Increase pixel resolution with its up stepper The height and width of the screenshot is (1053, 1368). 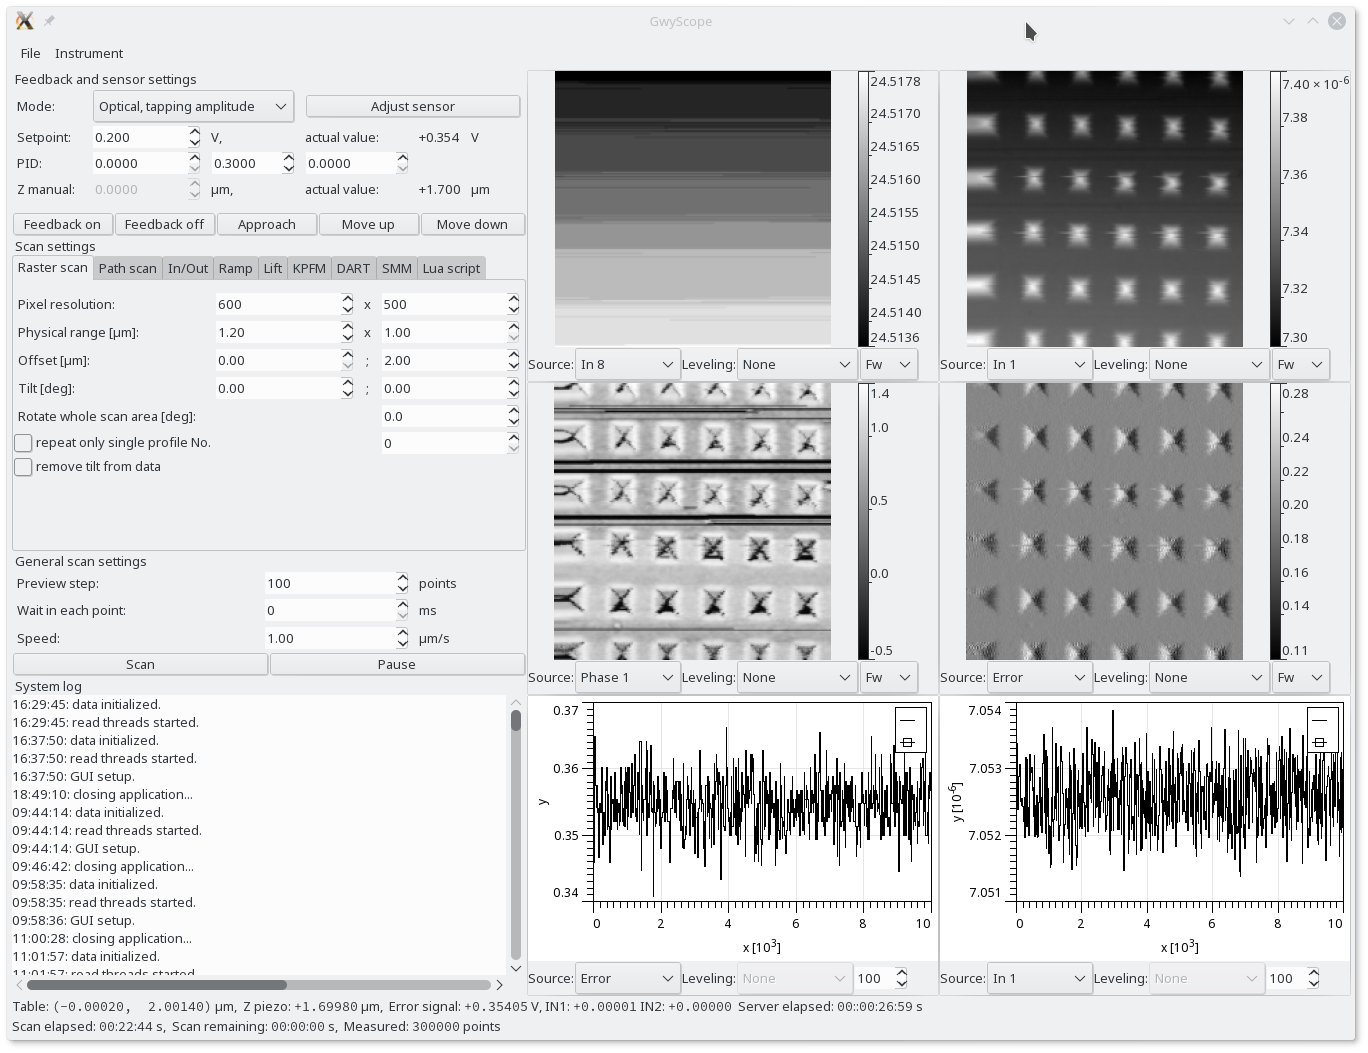click(346, 298)
